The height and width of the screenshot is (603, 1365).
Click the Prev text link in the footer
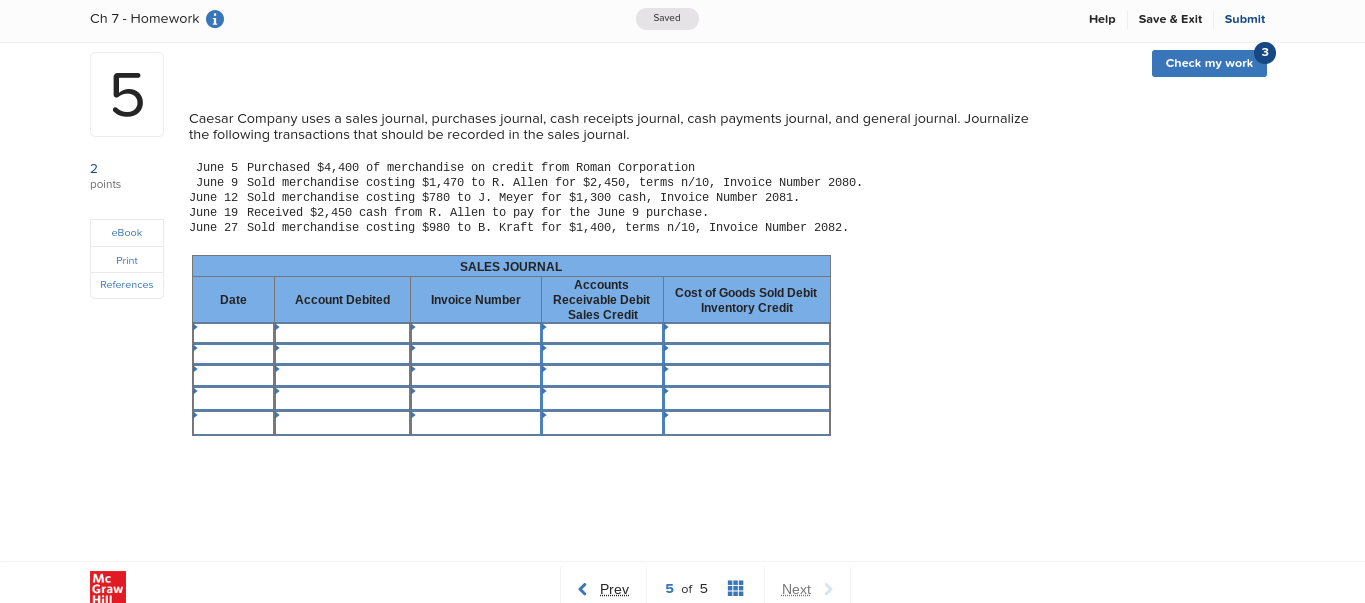pyautogui.click(x=615, y=588)
